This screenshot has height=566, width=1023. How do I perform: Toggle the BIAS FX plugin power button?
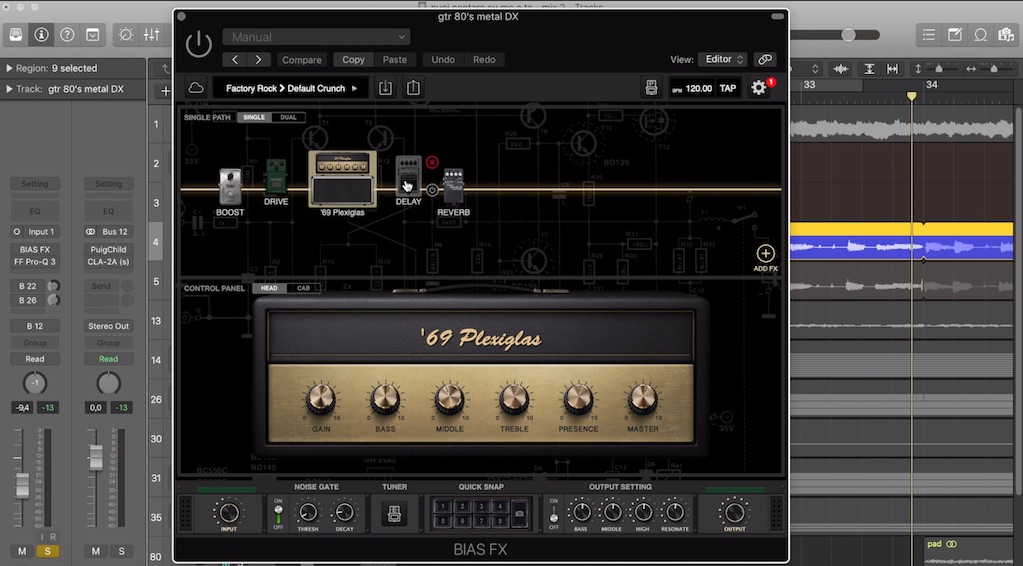198,45
